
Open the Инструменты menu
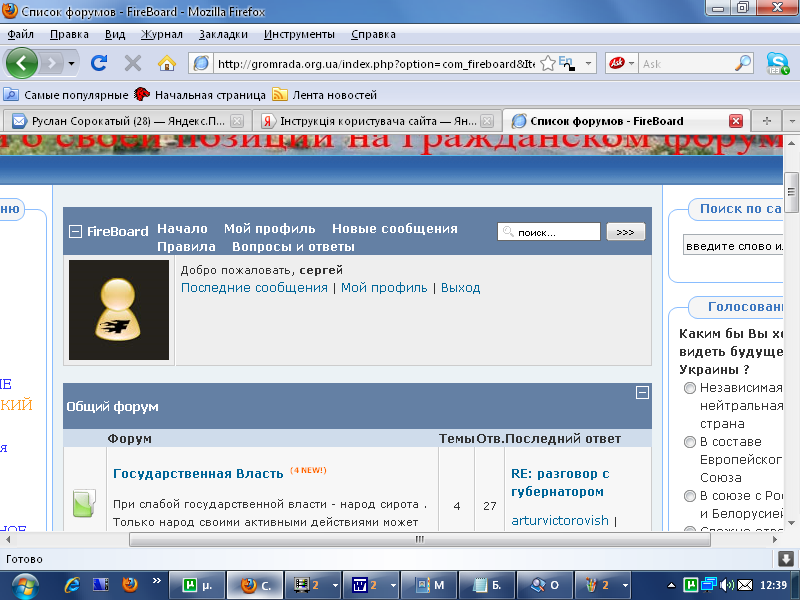(299, 34)
